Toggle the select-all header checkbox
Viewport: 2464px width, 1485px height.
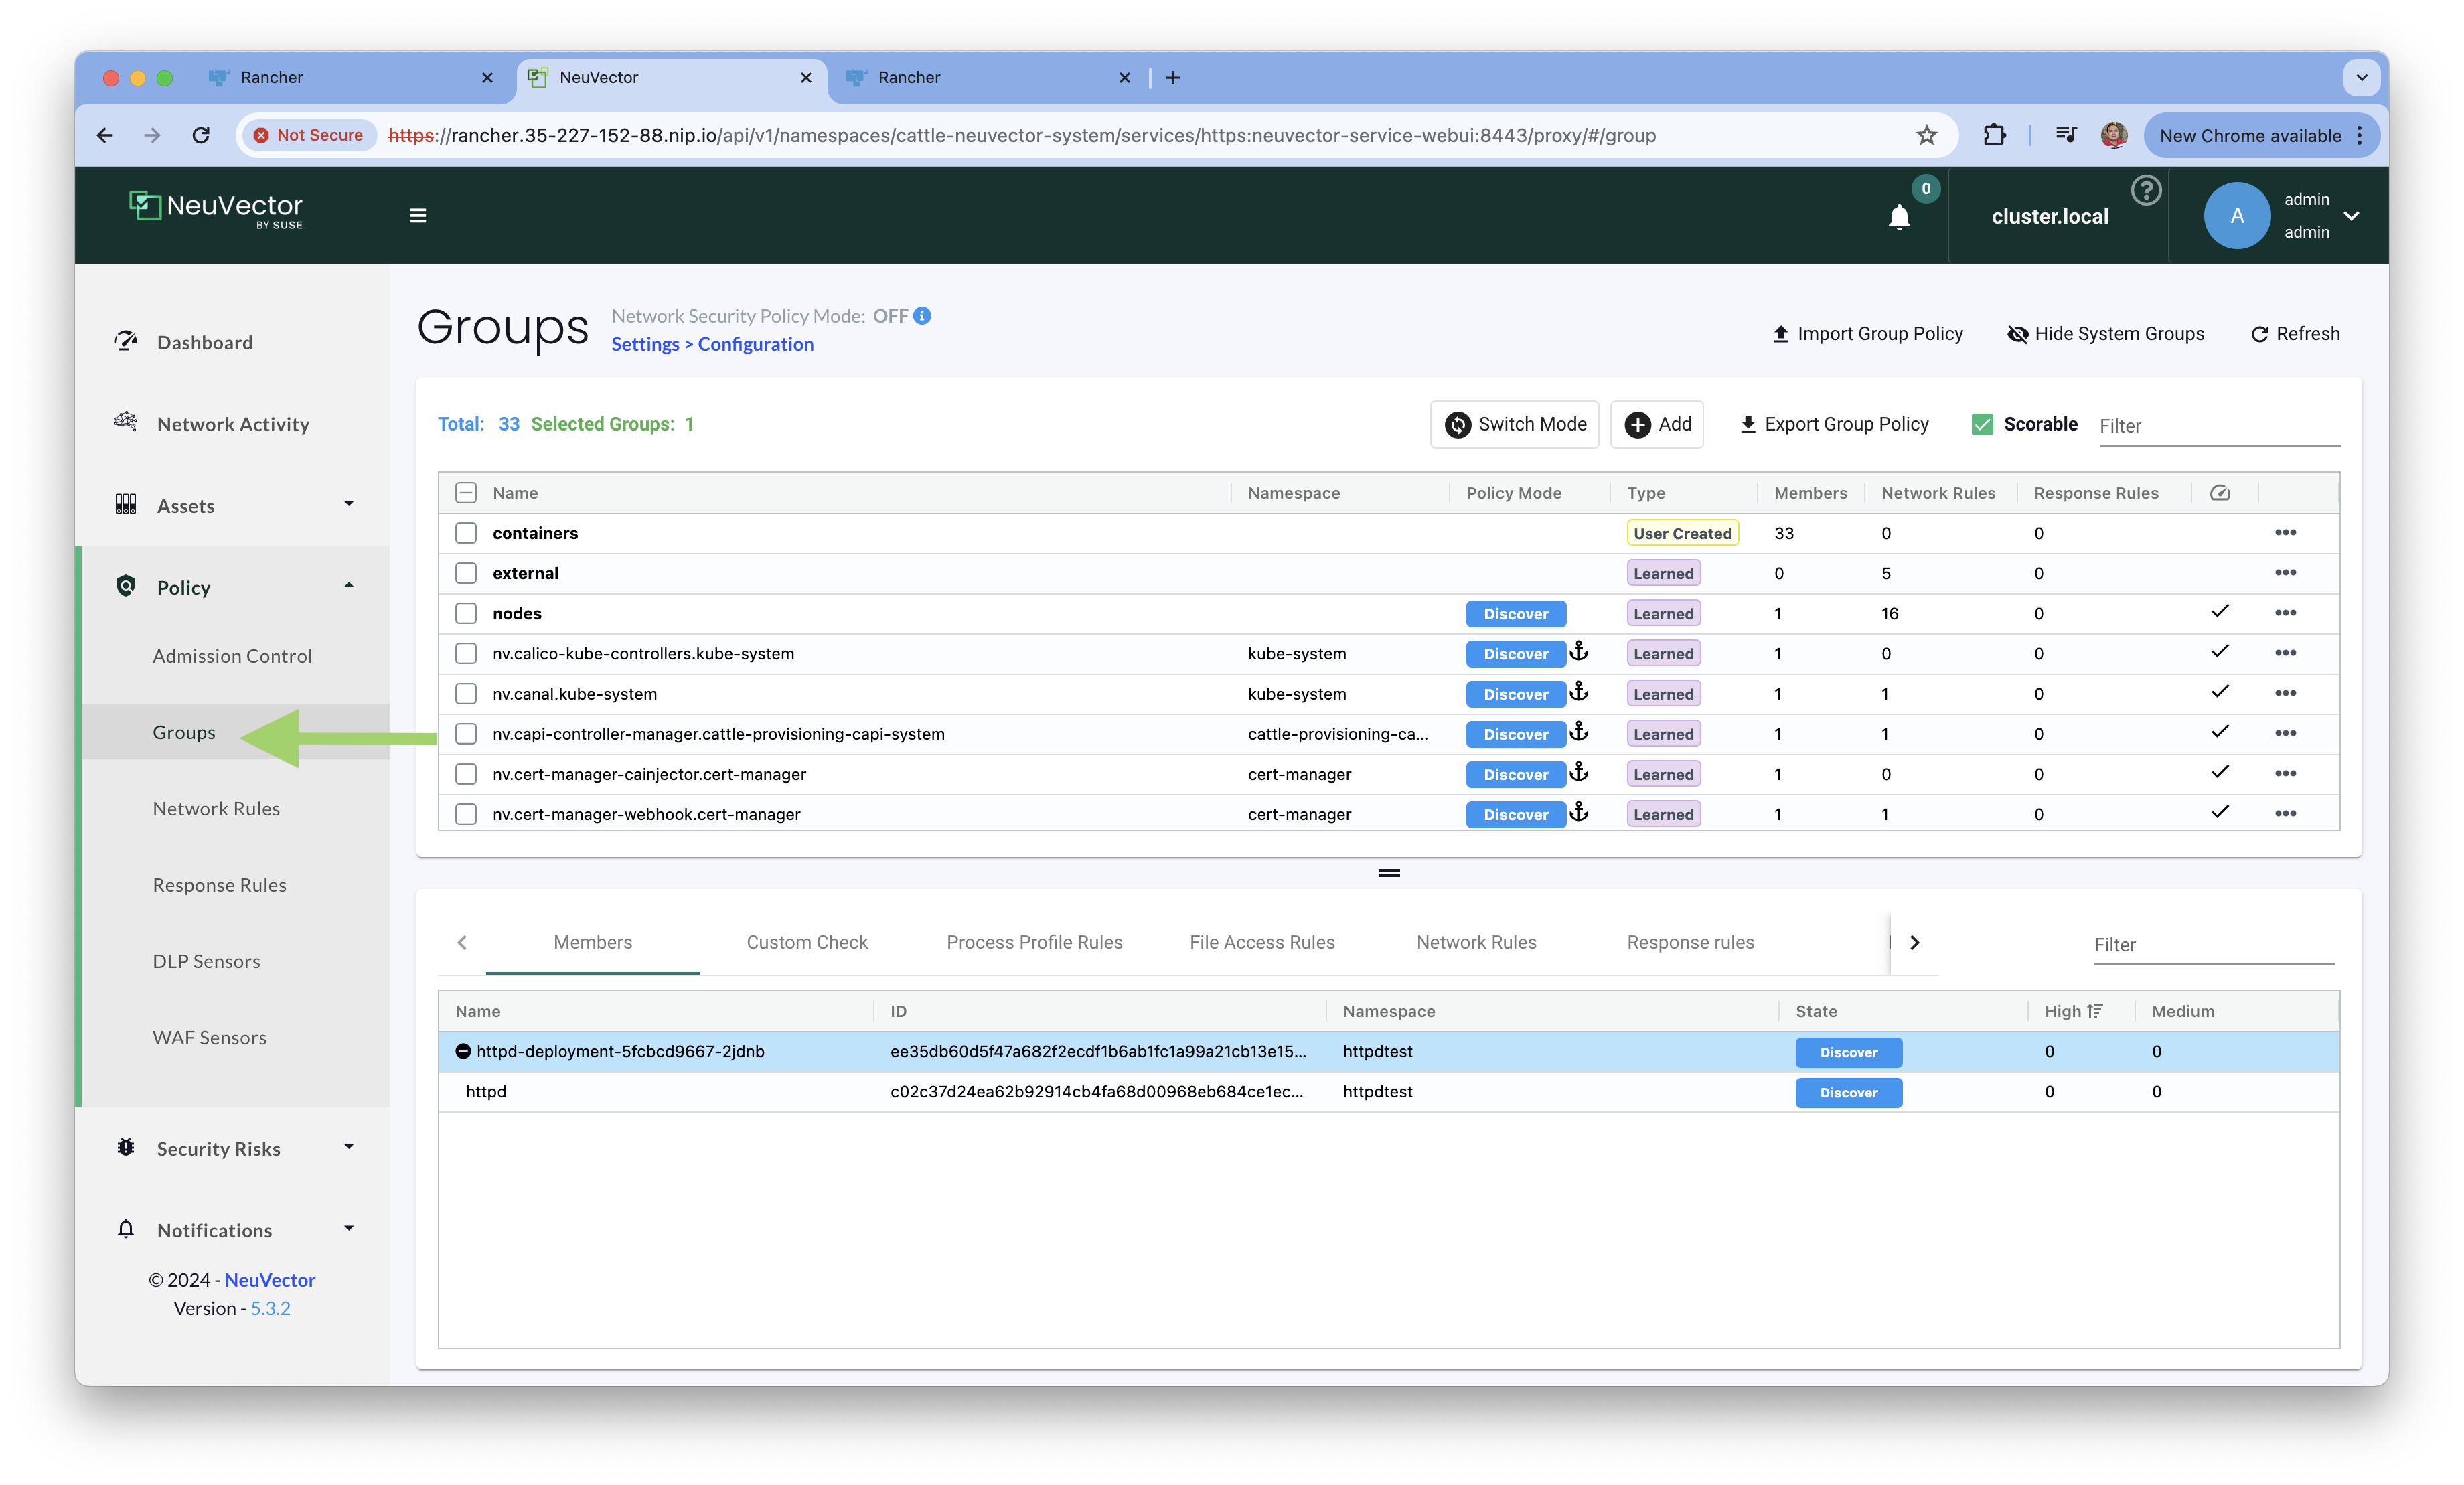(x=466, y=493)
